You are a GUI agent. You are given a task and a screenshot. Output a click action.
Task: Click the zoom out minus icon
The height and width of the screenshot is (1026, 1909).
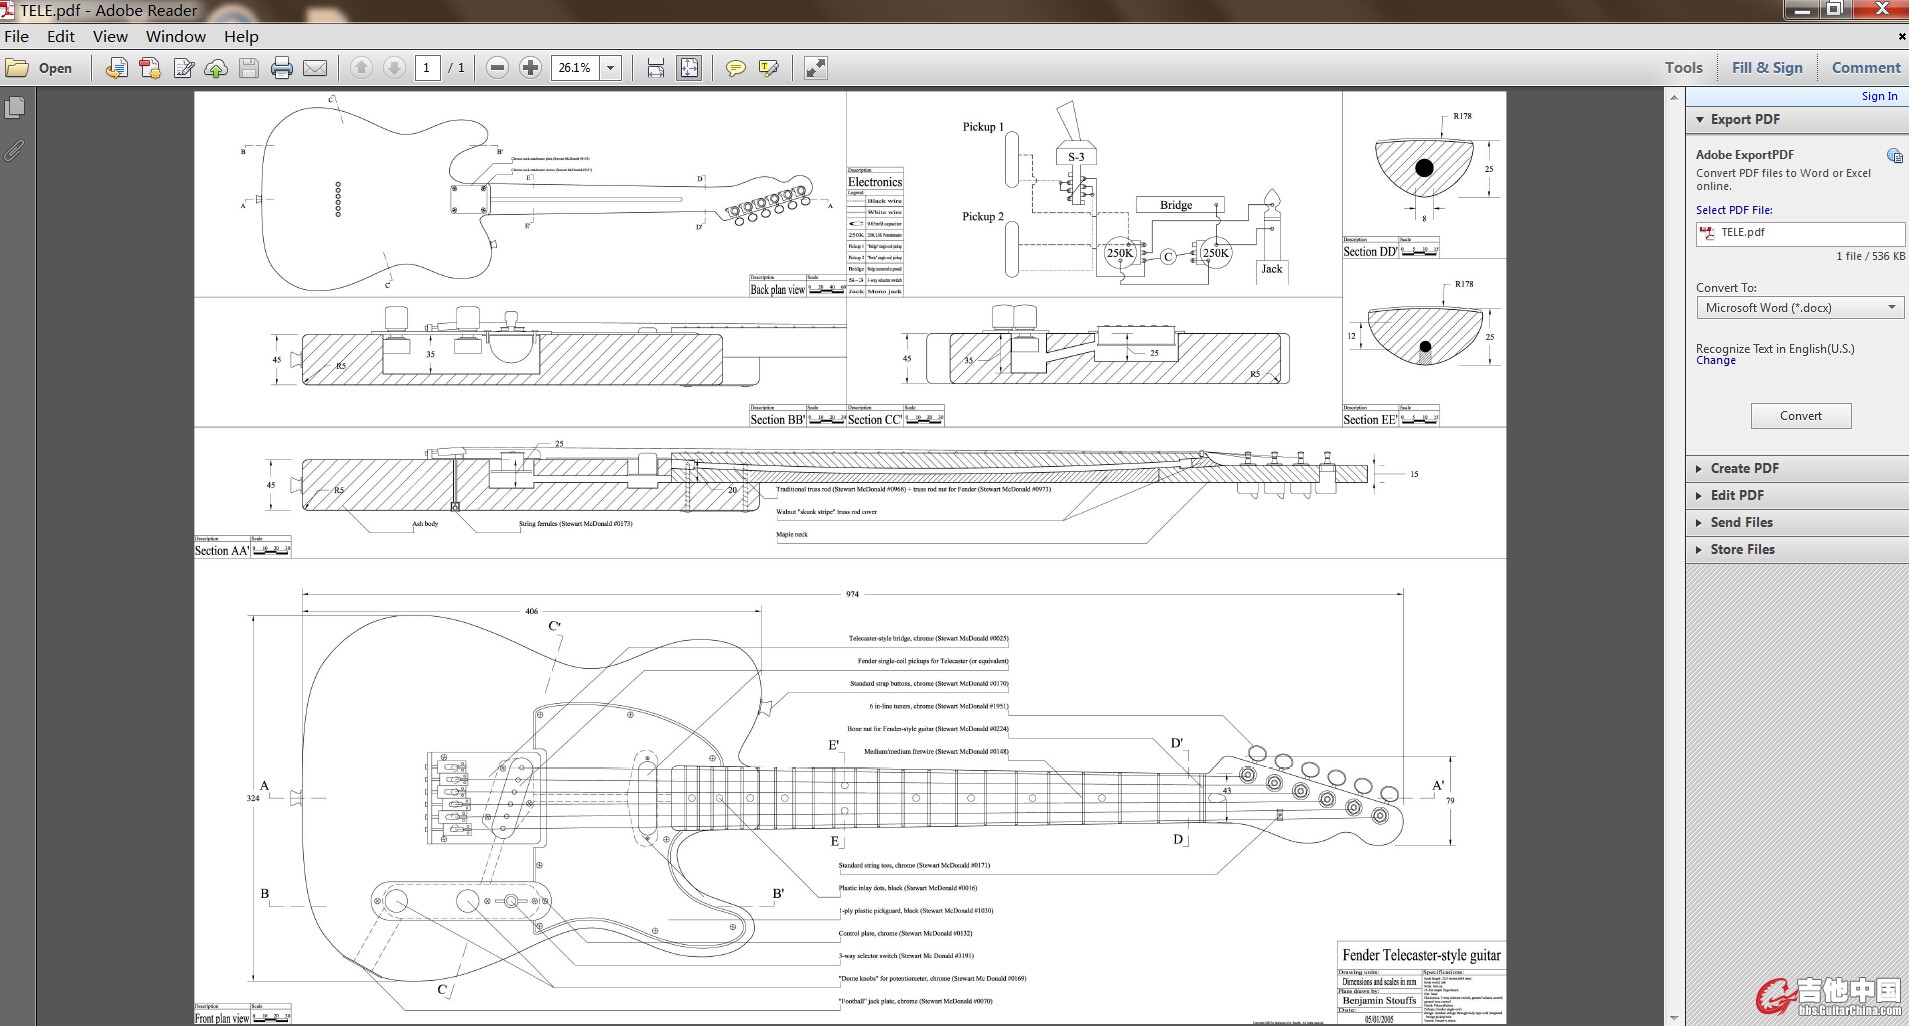(x=497, y=68)
